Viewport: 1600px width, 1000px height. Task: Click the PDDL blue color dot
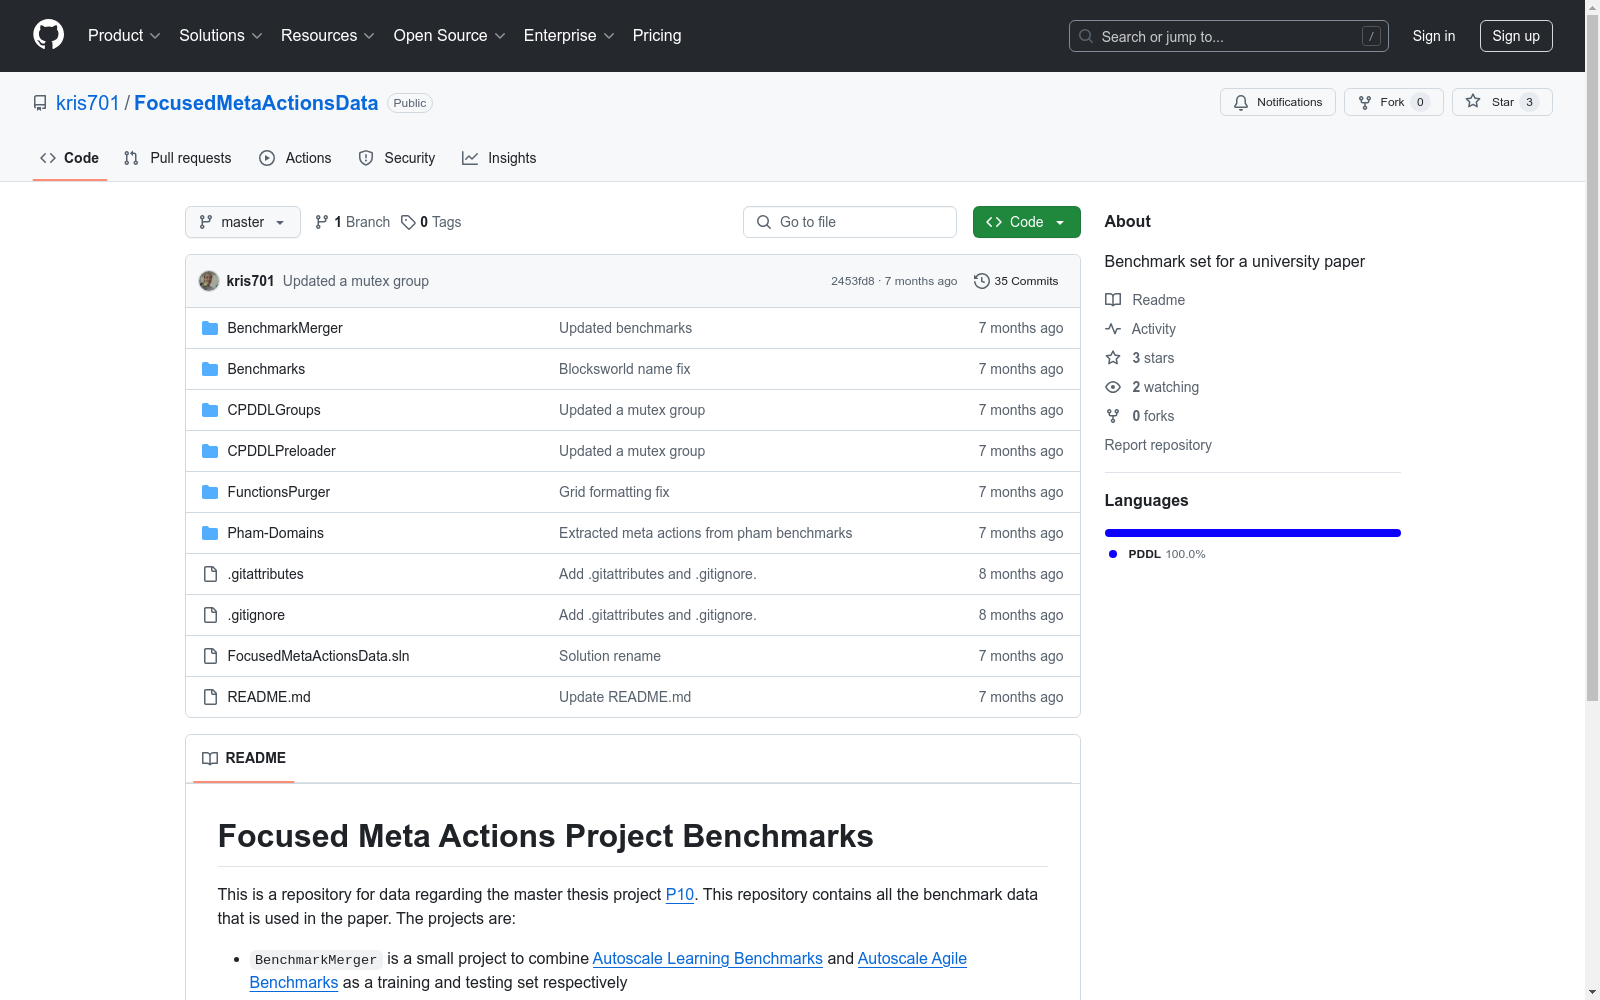[x=1113, y=554]
